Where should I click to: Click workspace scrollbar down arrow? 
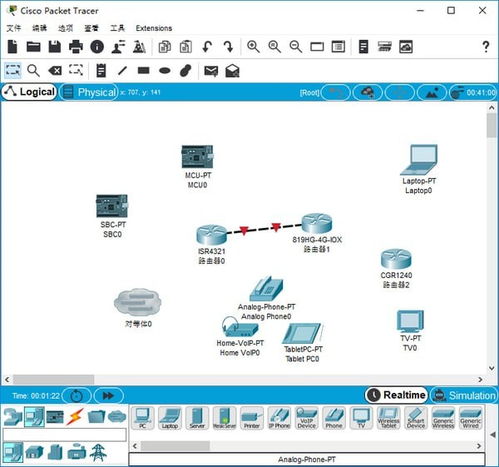[492, 368]
